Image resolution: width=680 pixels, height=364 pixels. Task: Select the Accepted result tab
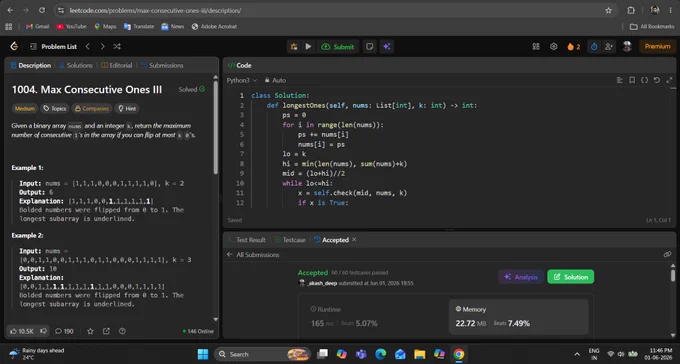point(331,240)
